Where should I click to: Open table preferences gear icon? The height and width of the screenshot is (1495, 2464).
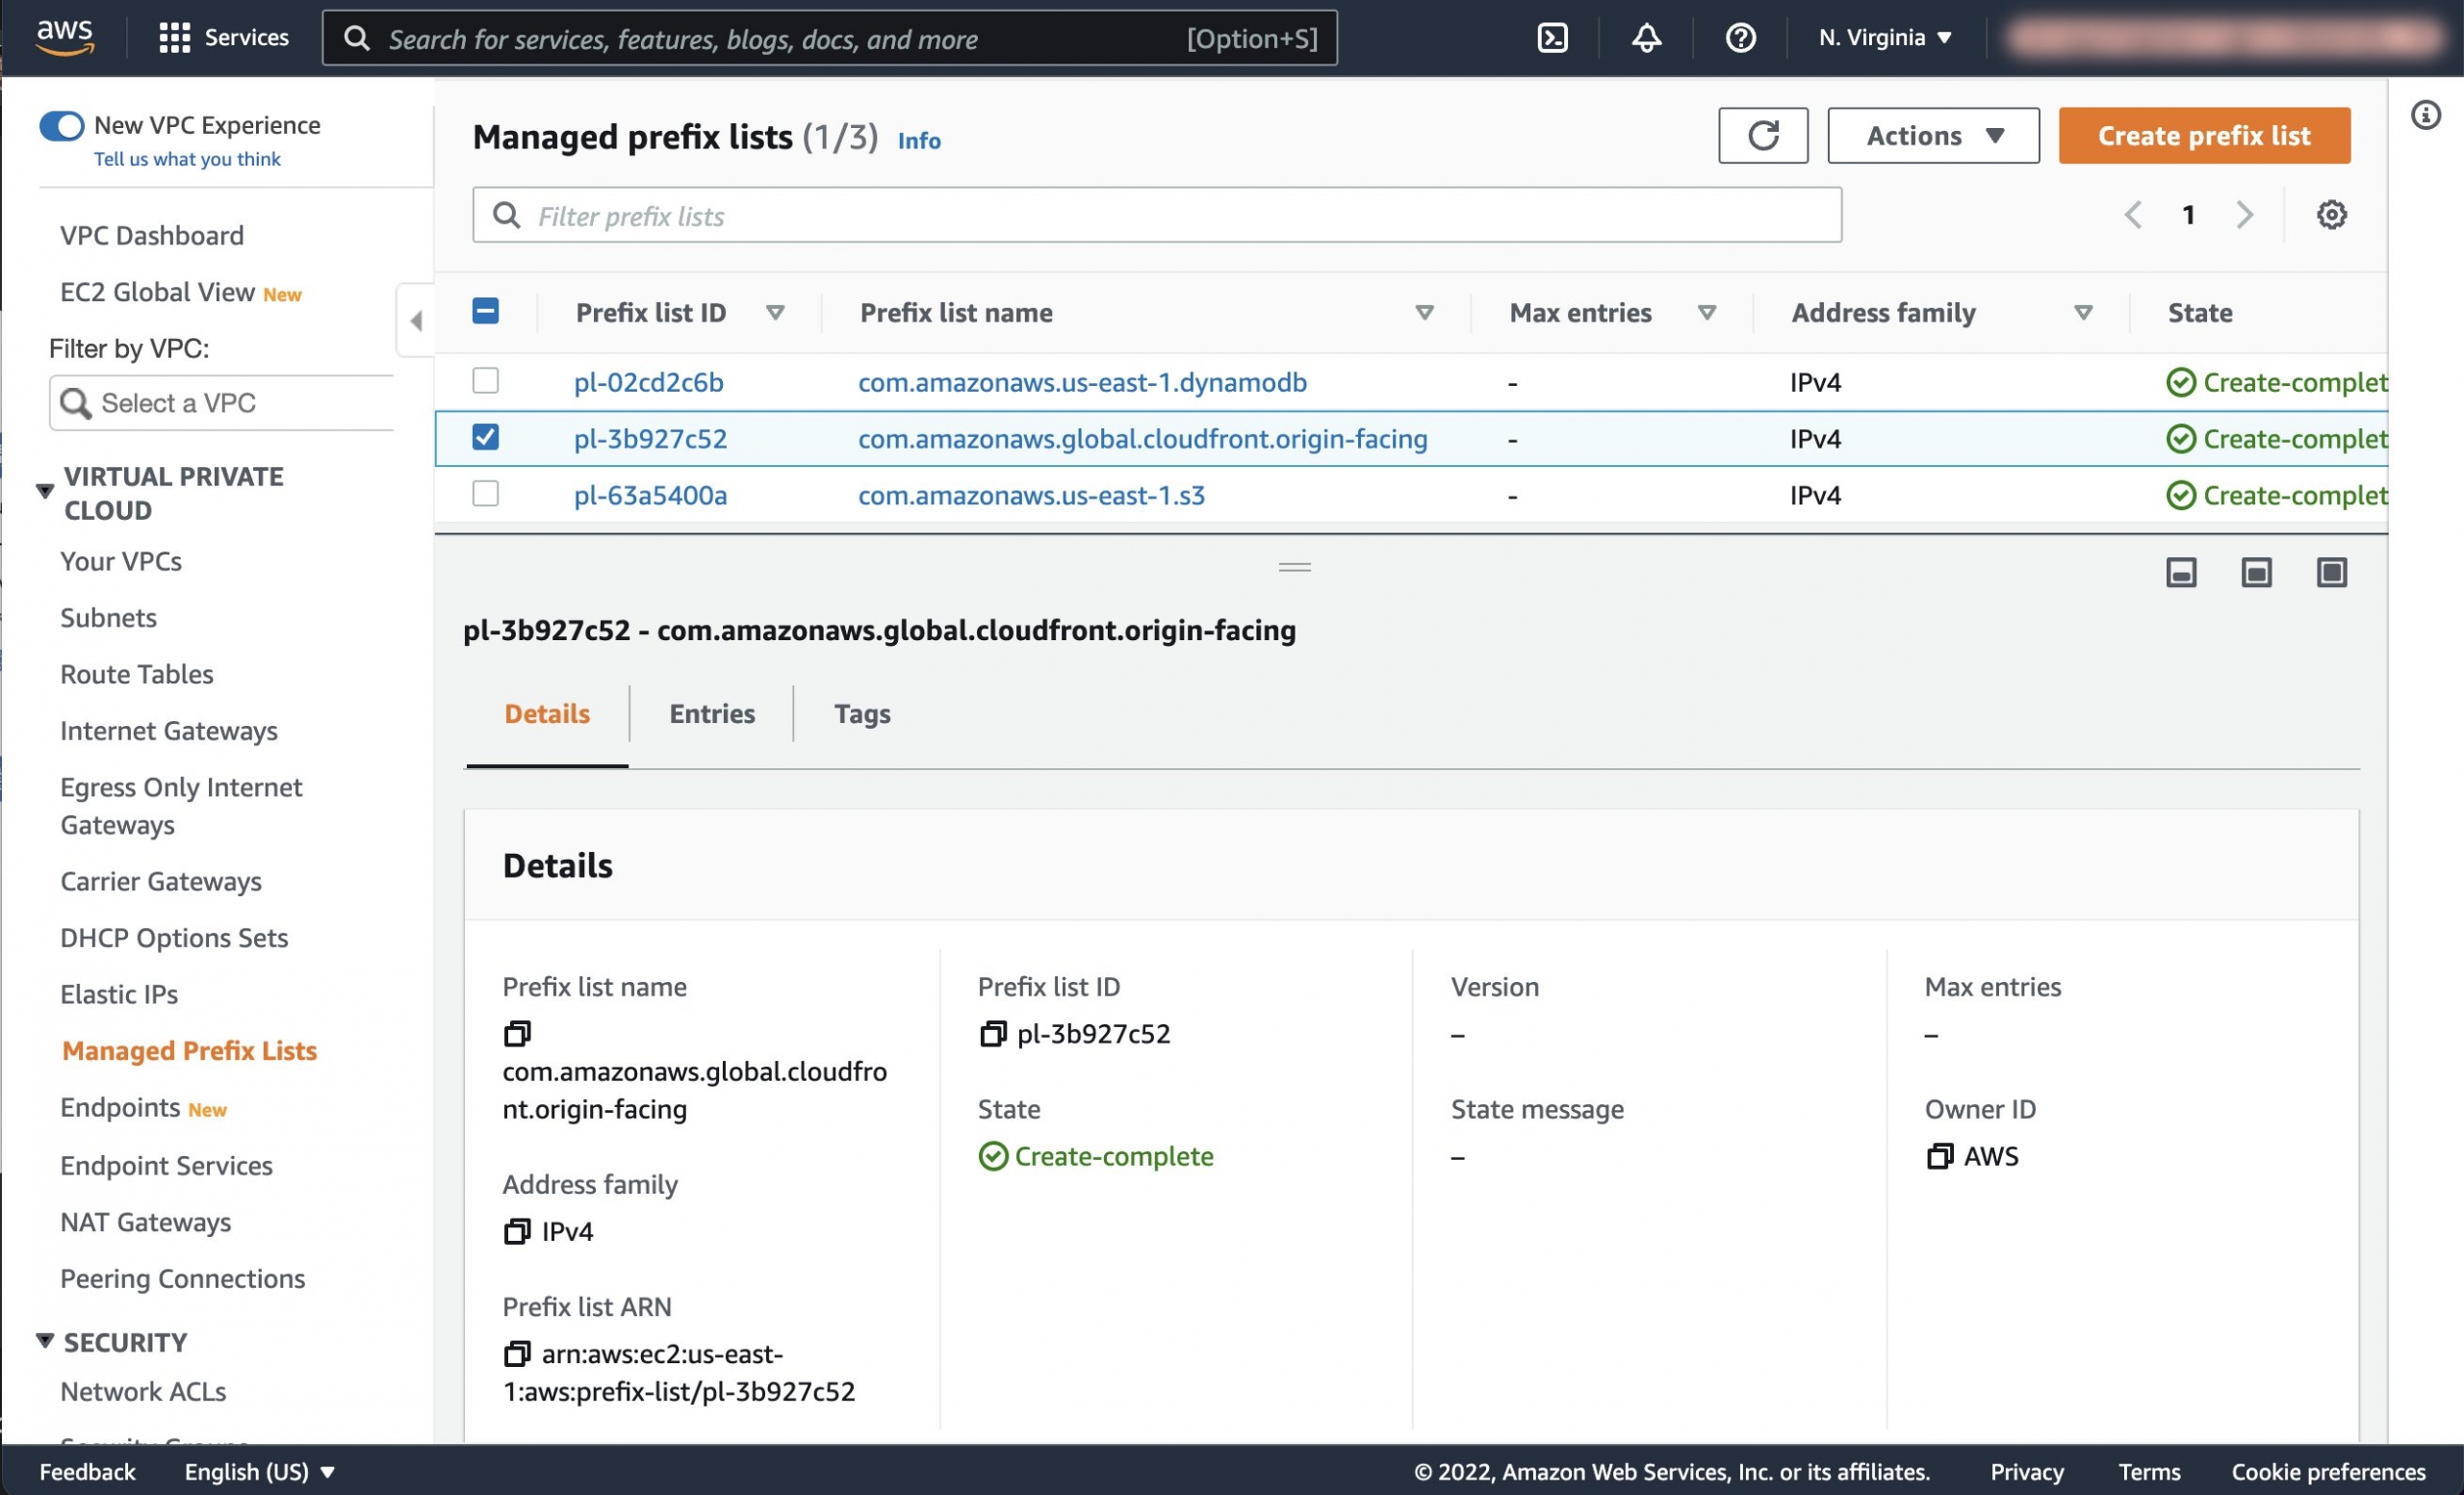click(2331, 215)
